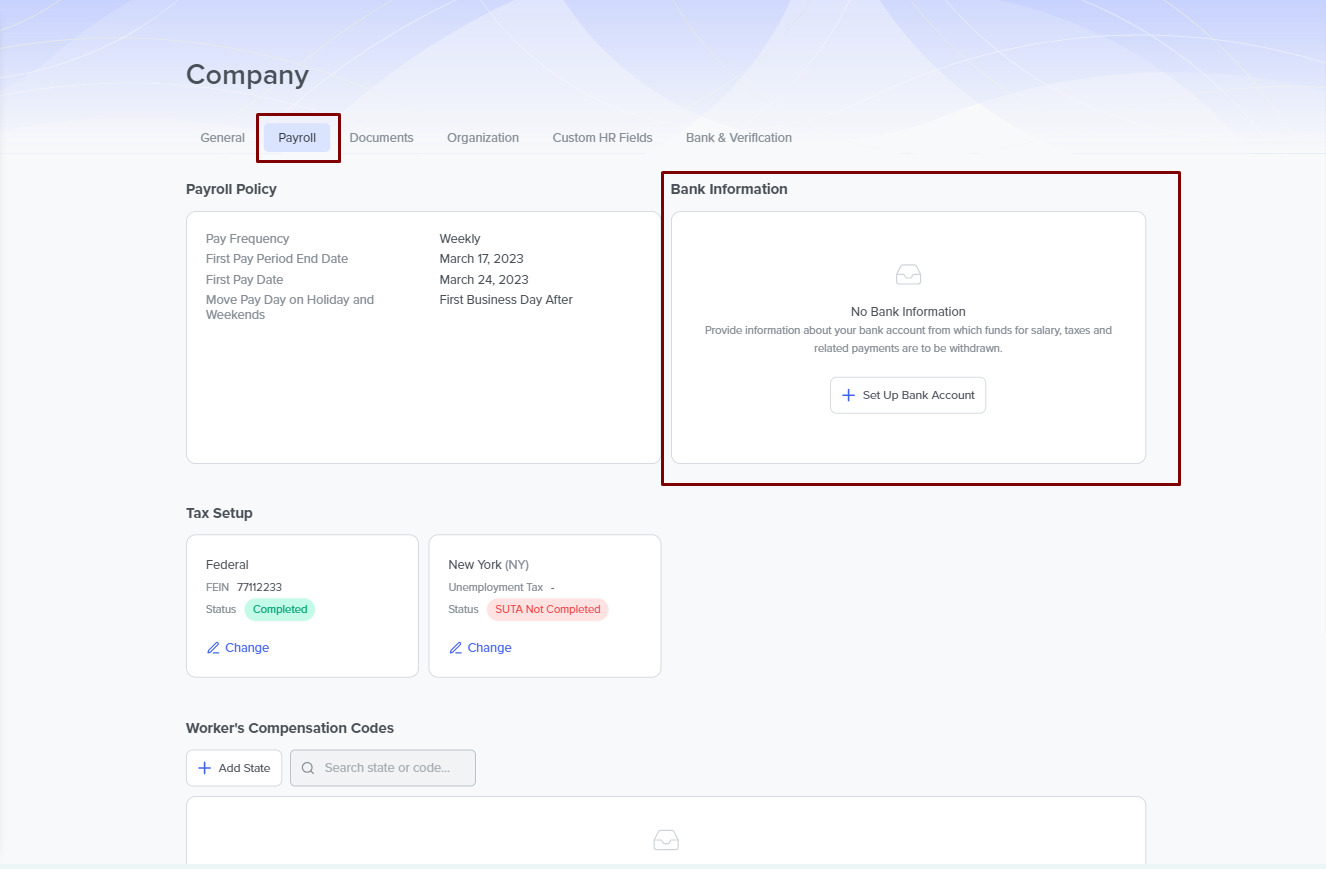Select the Payroll tab
Image resolution: width=1326 pixels, height=869 pixels.
[297, 138]
